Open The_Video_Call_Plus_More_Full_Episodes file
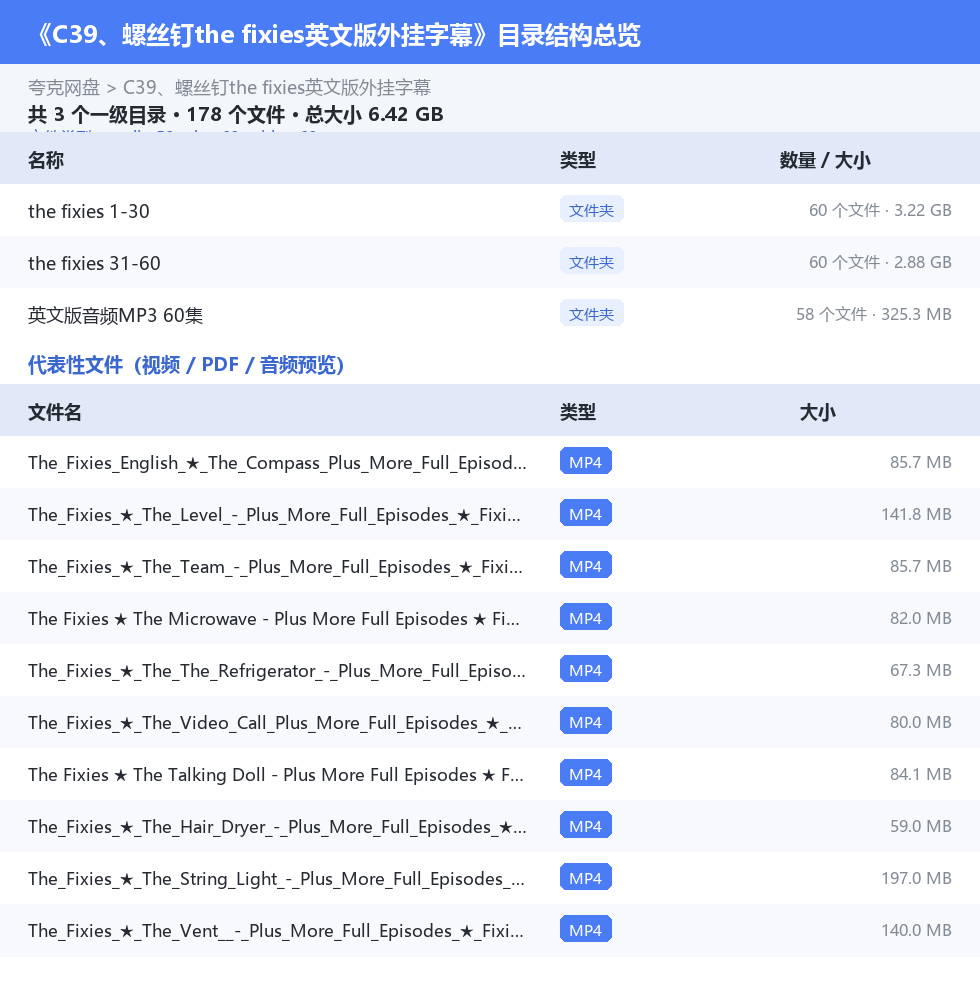This screenshot has height=988, width=980. [x=275, y=723]
